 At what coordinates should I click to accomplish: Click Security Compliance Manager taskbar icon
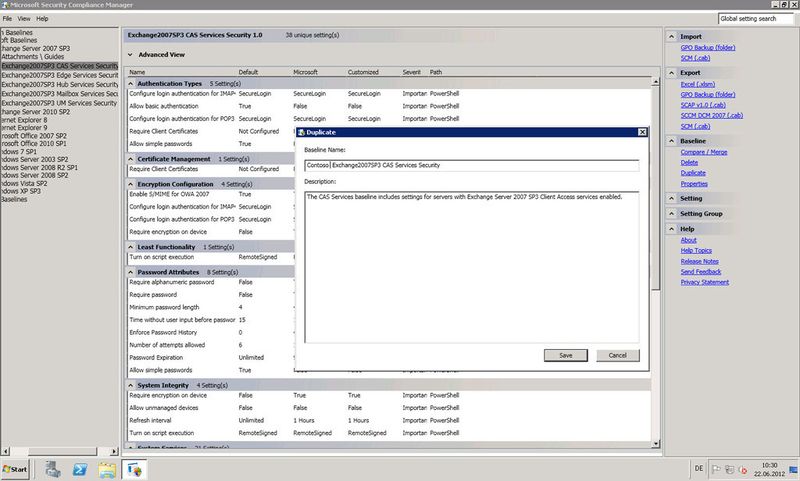(135, 469)
